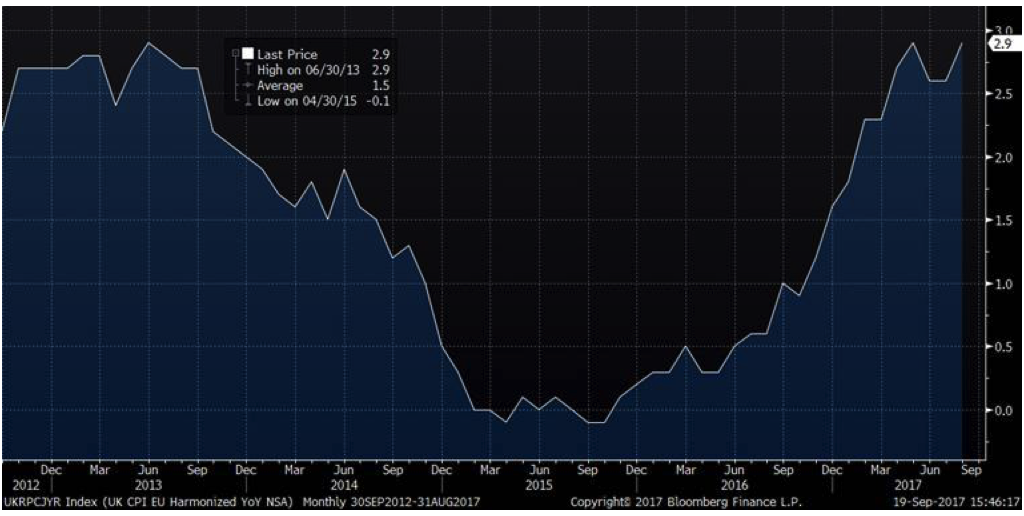Collapse the legend tree expander box

235,54
